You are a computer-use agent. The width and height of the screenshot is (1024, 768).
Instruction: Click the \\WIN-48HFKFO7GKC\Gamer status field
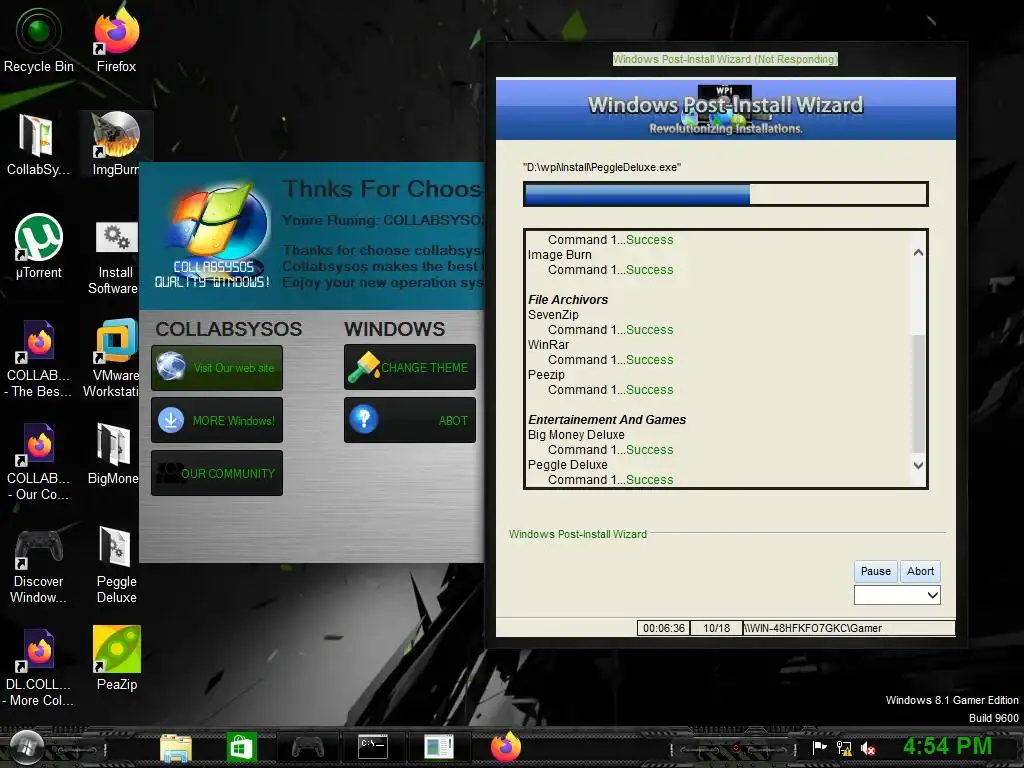[x=849, y=628]
